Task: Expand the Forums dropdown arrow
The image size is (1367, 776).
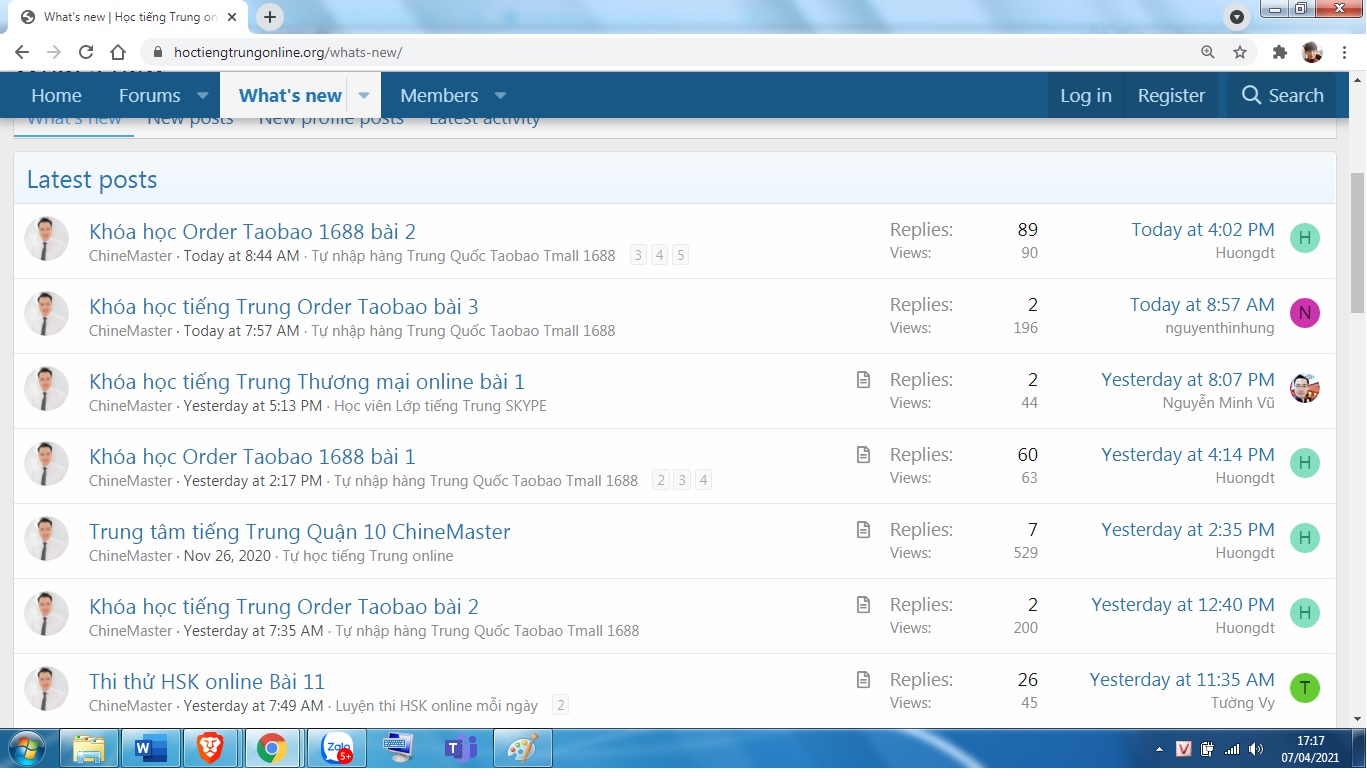Action: pos(202,96)
